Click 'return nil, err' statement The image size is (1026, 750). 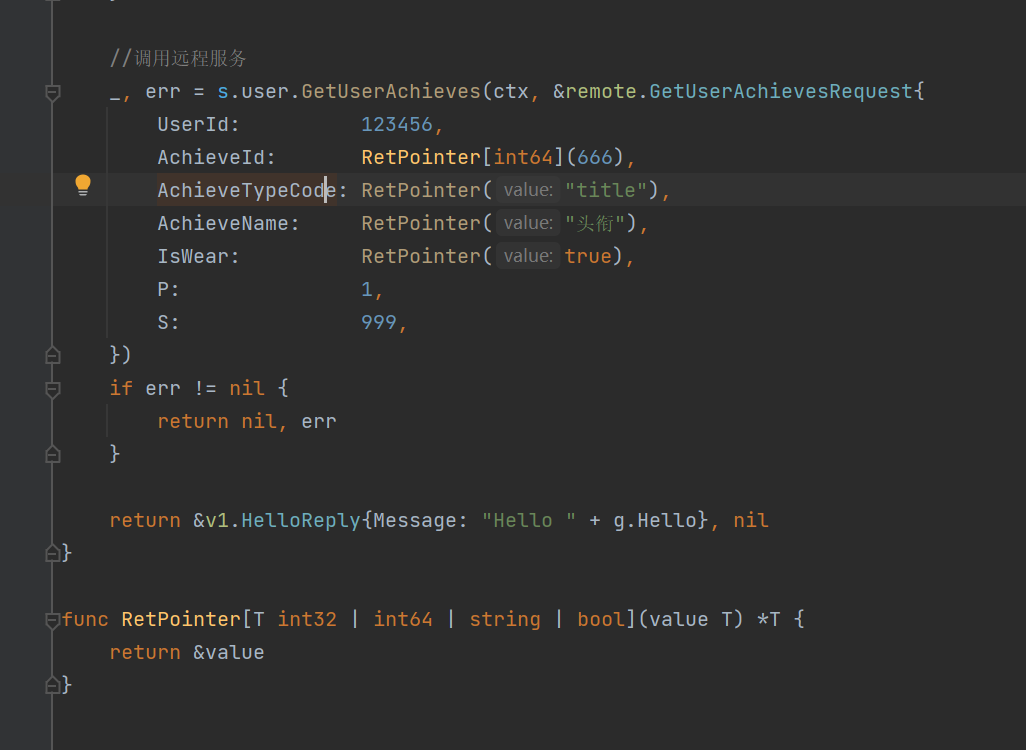pos(247,421)
